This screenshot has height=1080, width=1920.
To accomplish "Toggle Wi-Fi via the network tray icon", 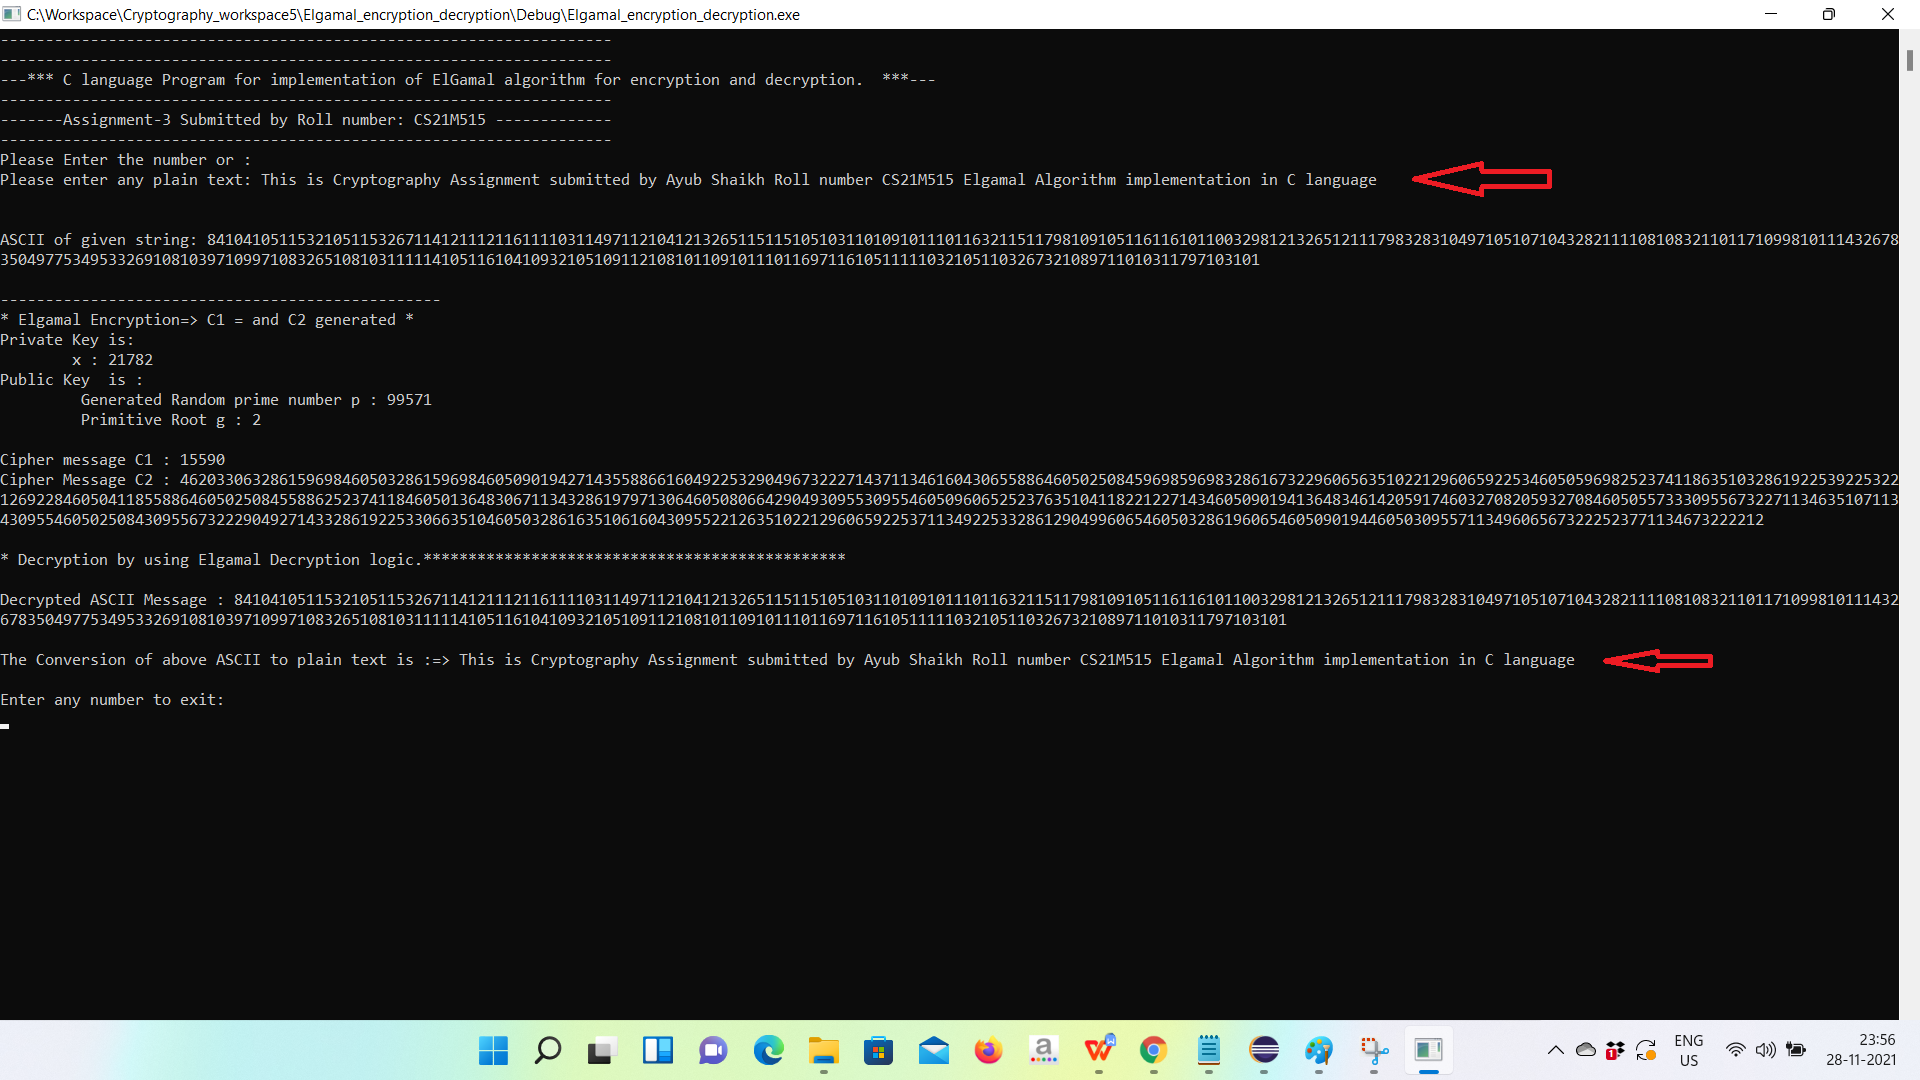I will (x=1735, y=1050).
